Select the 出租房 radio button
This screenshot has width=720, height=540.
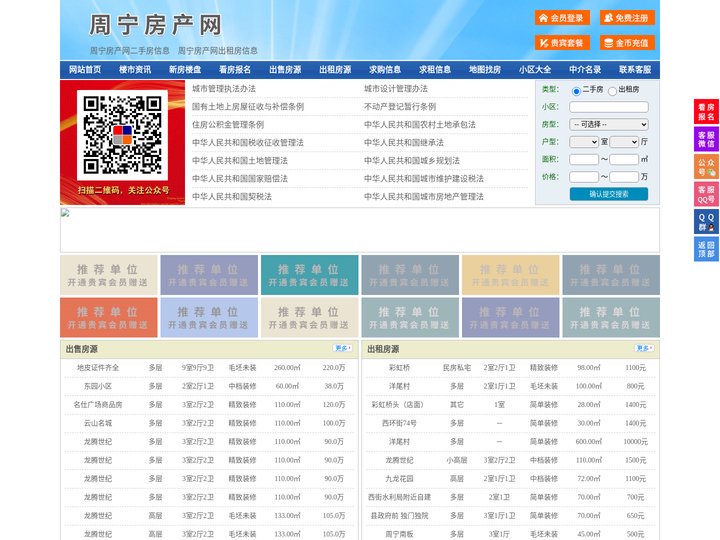coord(612,91)
